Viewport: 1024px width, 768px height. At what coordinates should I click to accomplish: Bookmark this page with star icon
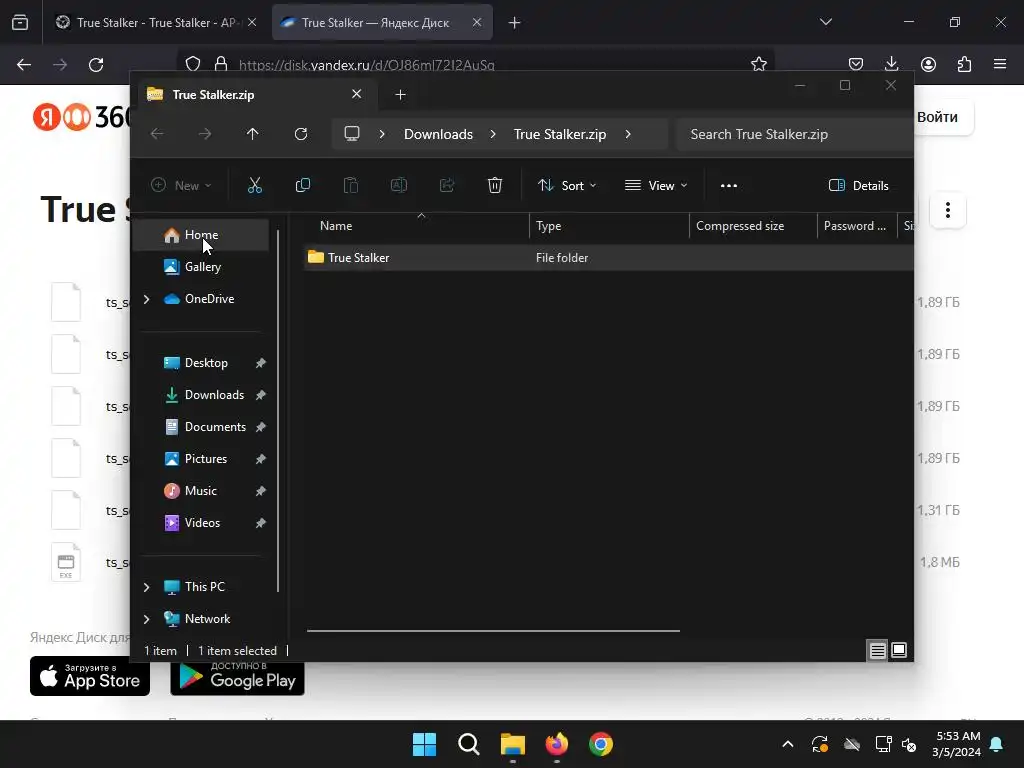pyautogui.click(x=758, y=64)
